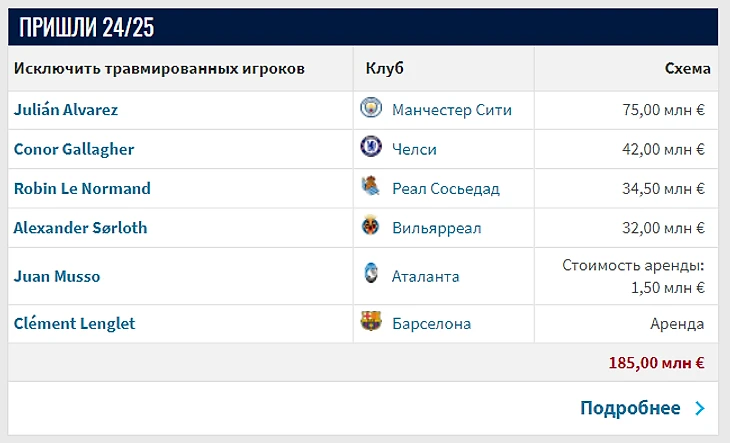Click the Manchester City club crest

371,108
